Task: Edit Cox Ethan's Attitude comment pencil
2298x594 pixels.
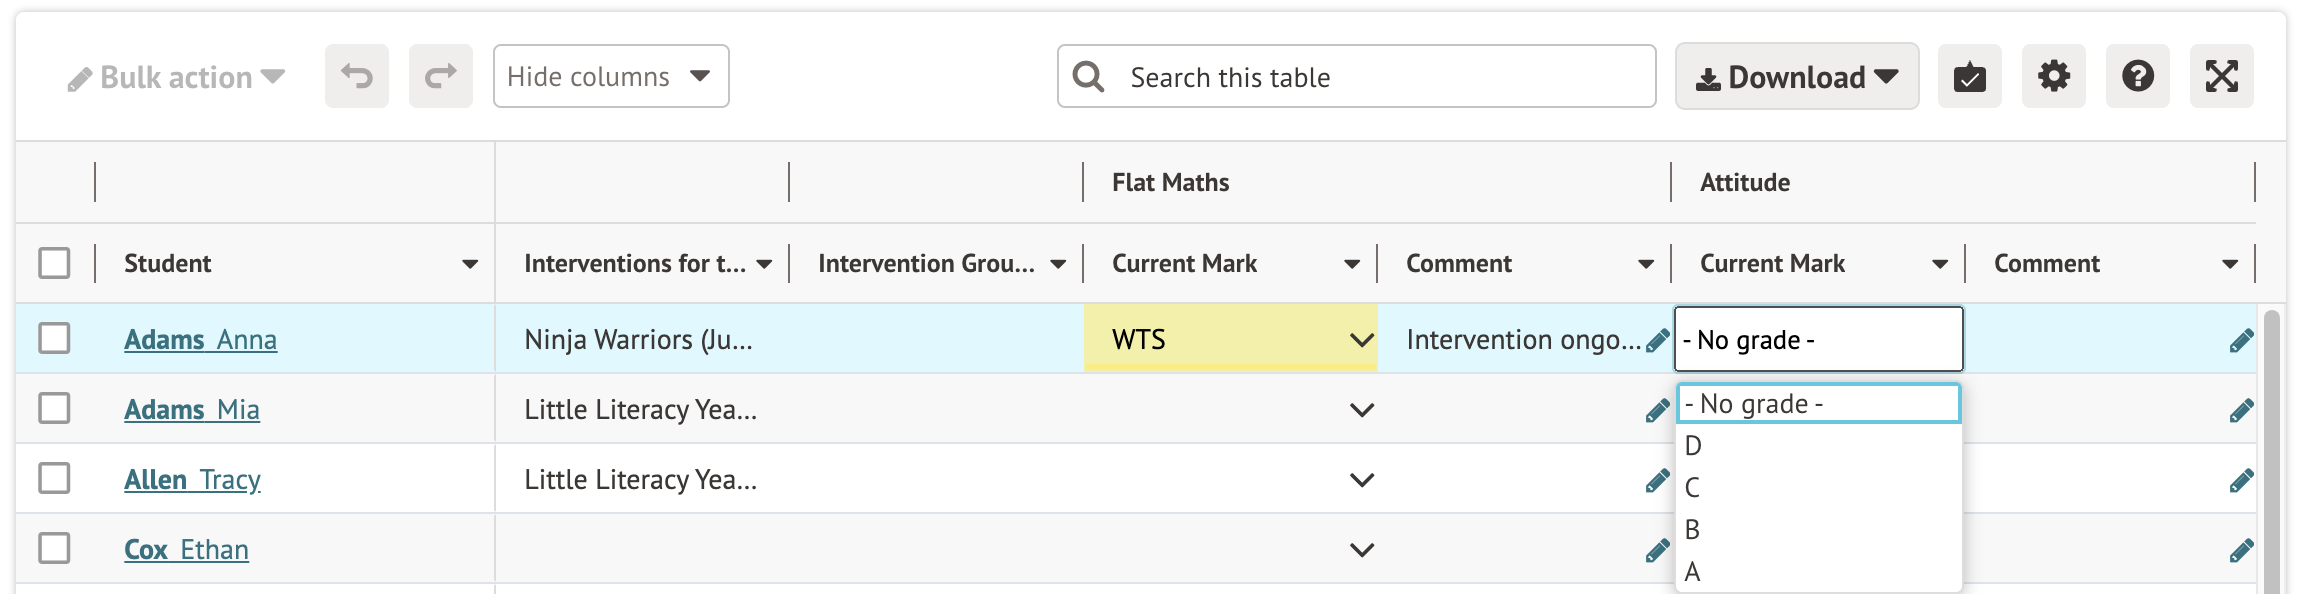Action: (x=2240, y=551)
